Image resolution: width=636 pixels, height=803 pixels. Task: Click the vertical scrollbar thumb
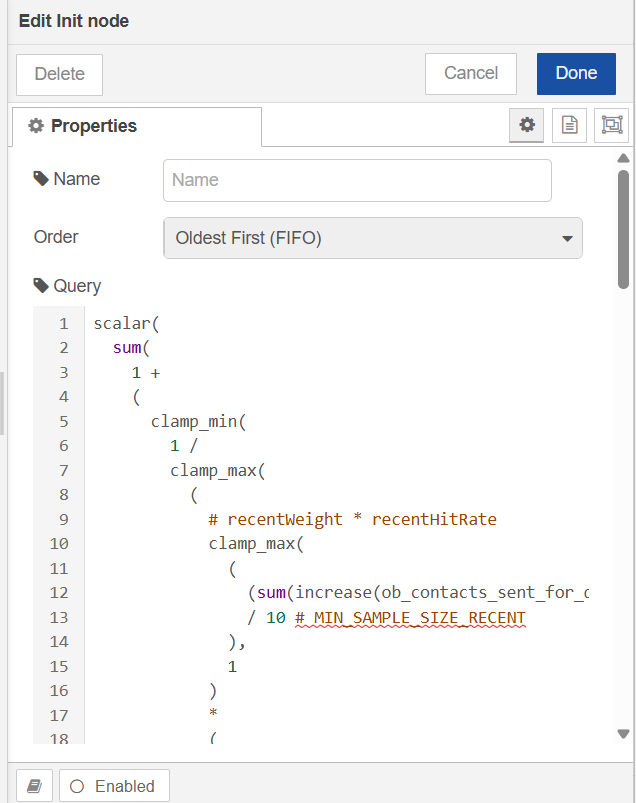pyautogui.click(x=623, y=229)
